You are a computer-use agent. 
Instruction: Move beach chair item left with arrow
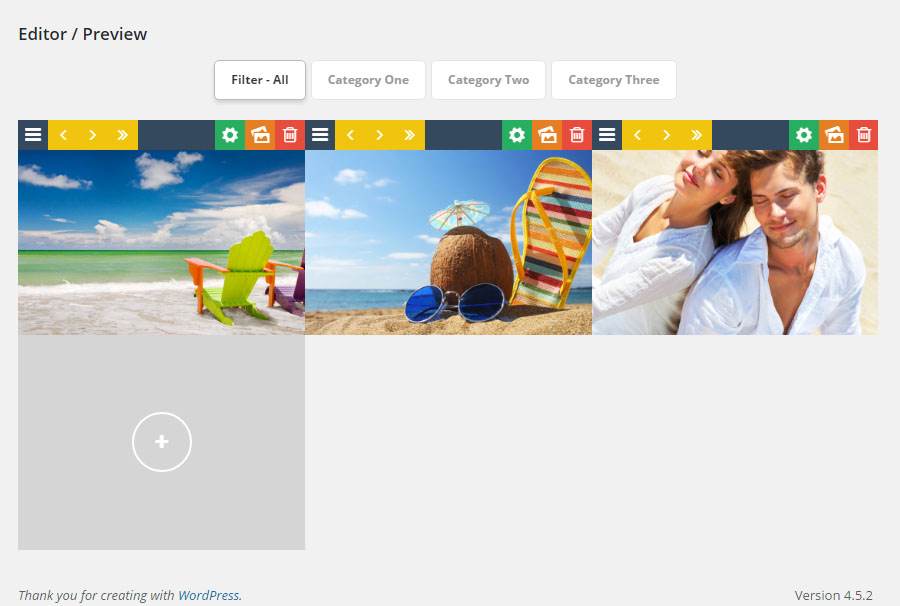(x=63, y=135)
